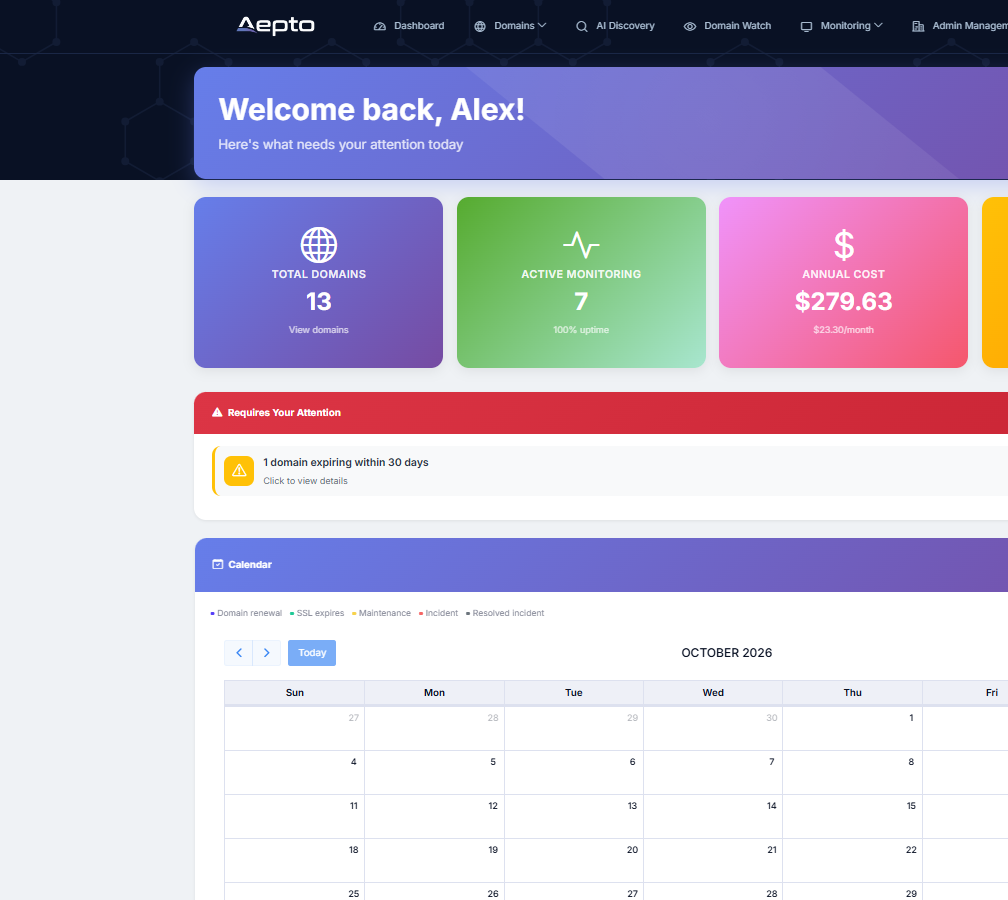Click the Today button
This screenshot has width=1008, height=900.
tap(312, 653)
